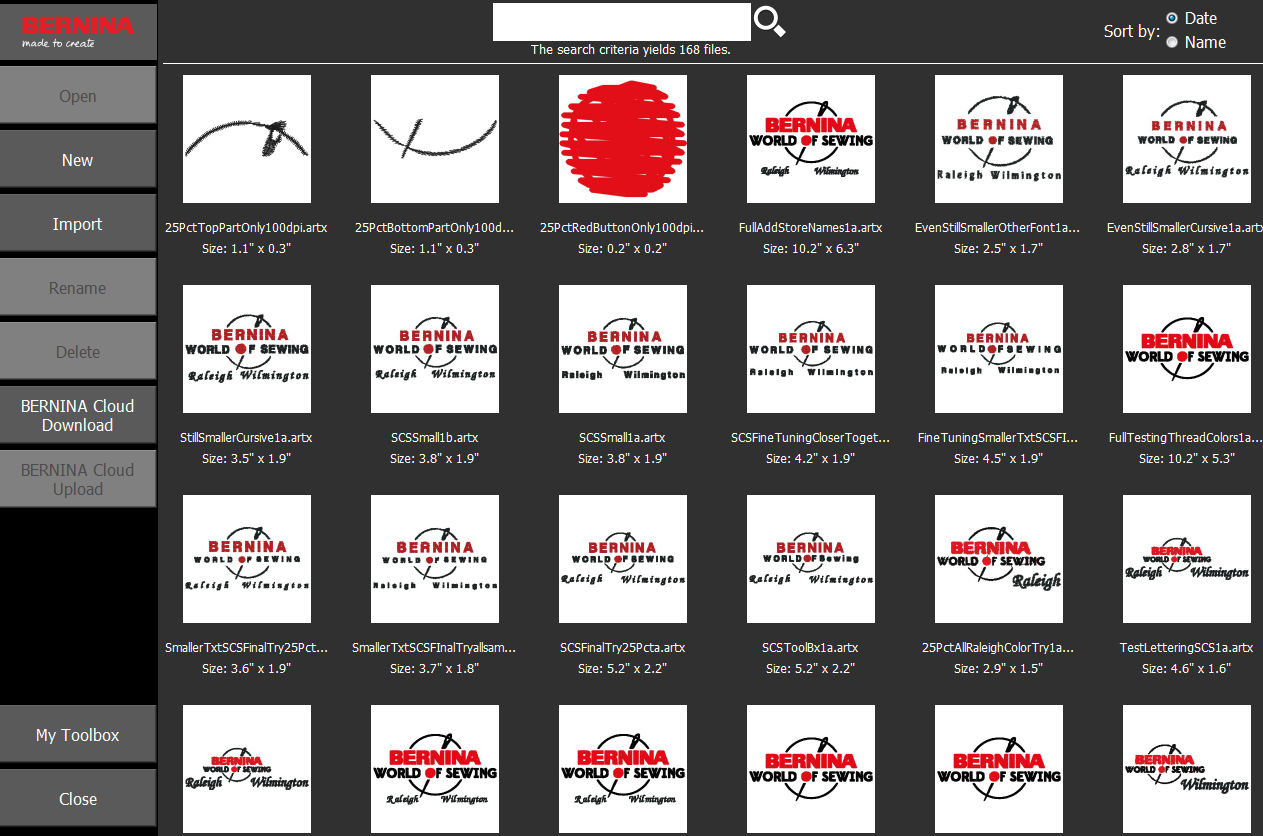Click file name StillSmallerCursive1a.artx
This screenshot has width=1263, height=836.
click(247, 438)
